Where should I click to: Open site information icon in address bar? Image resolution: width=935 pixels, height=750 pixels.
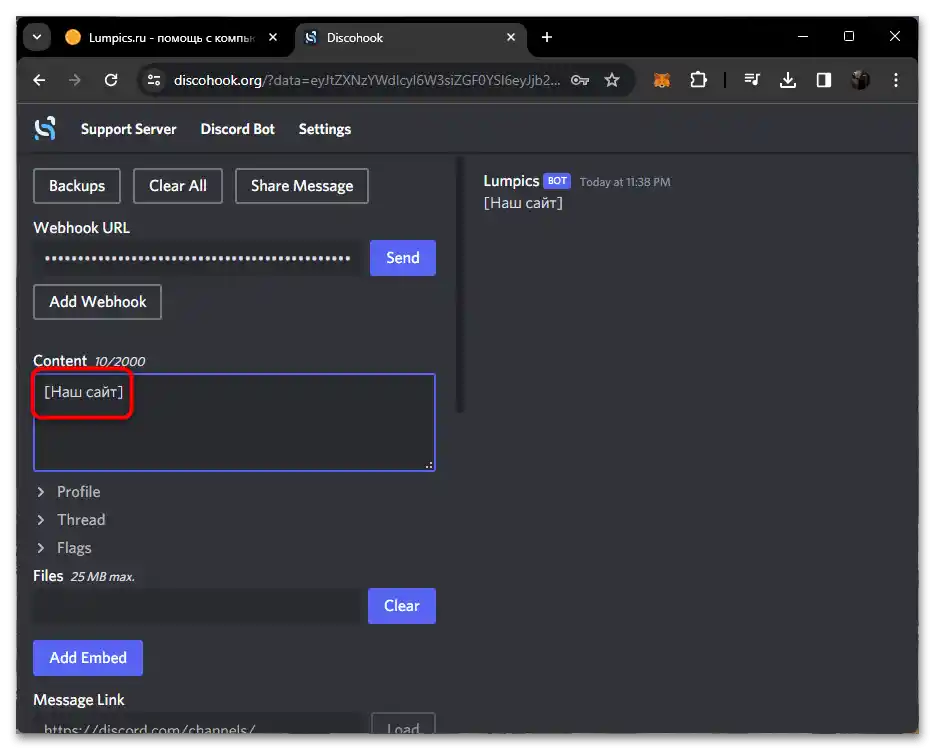154,80
